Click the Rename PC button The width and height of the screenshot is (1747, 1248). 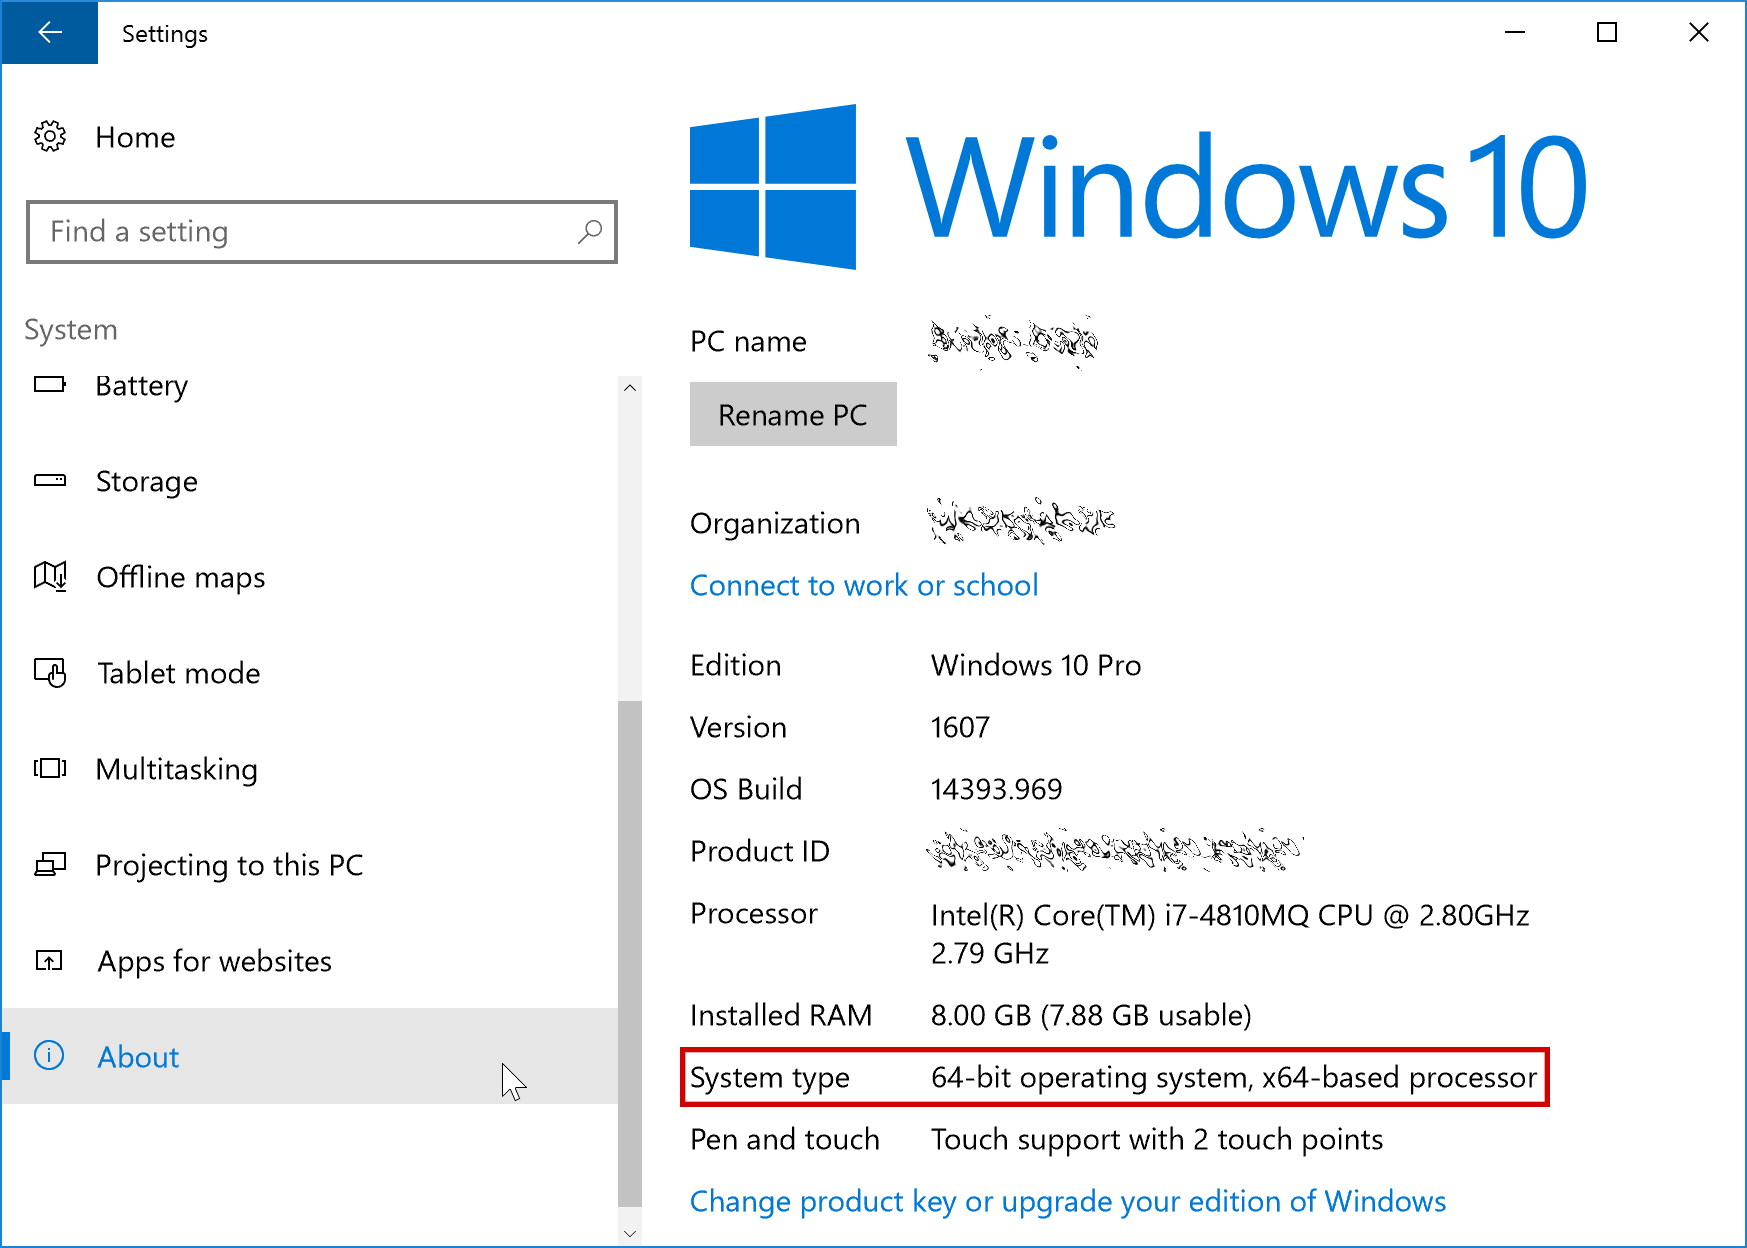click(793, 414)
